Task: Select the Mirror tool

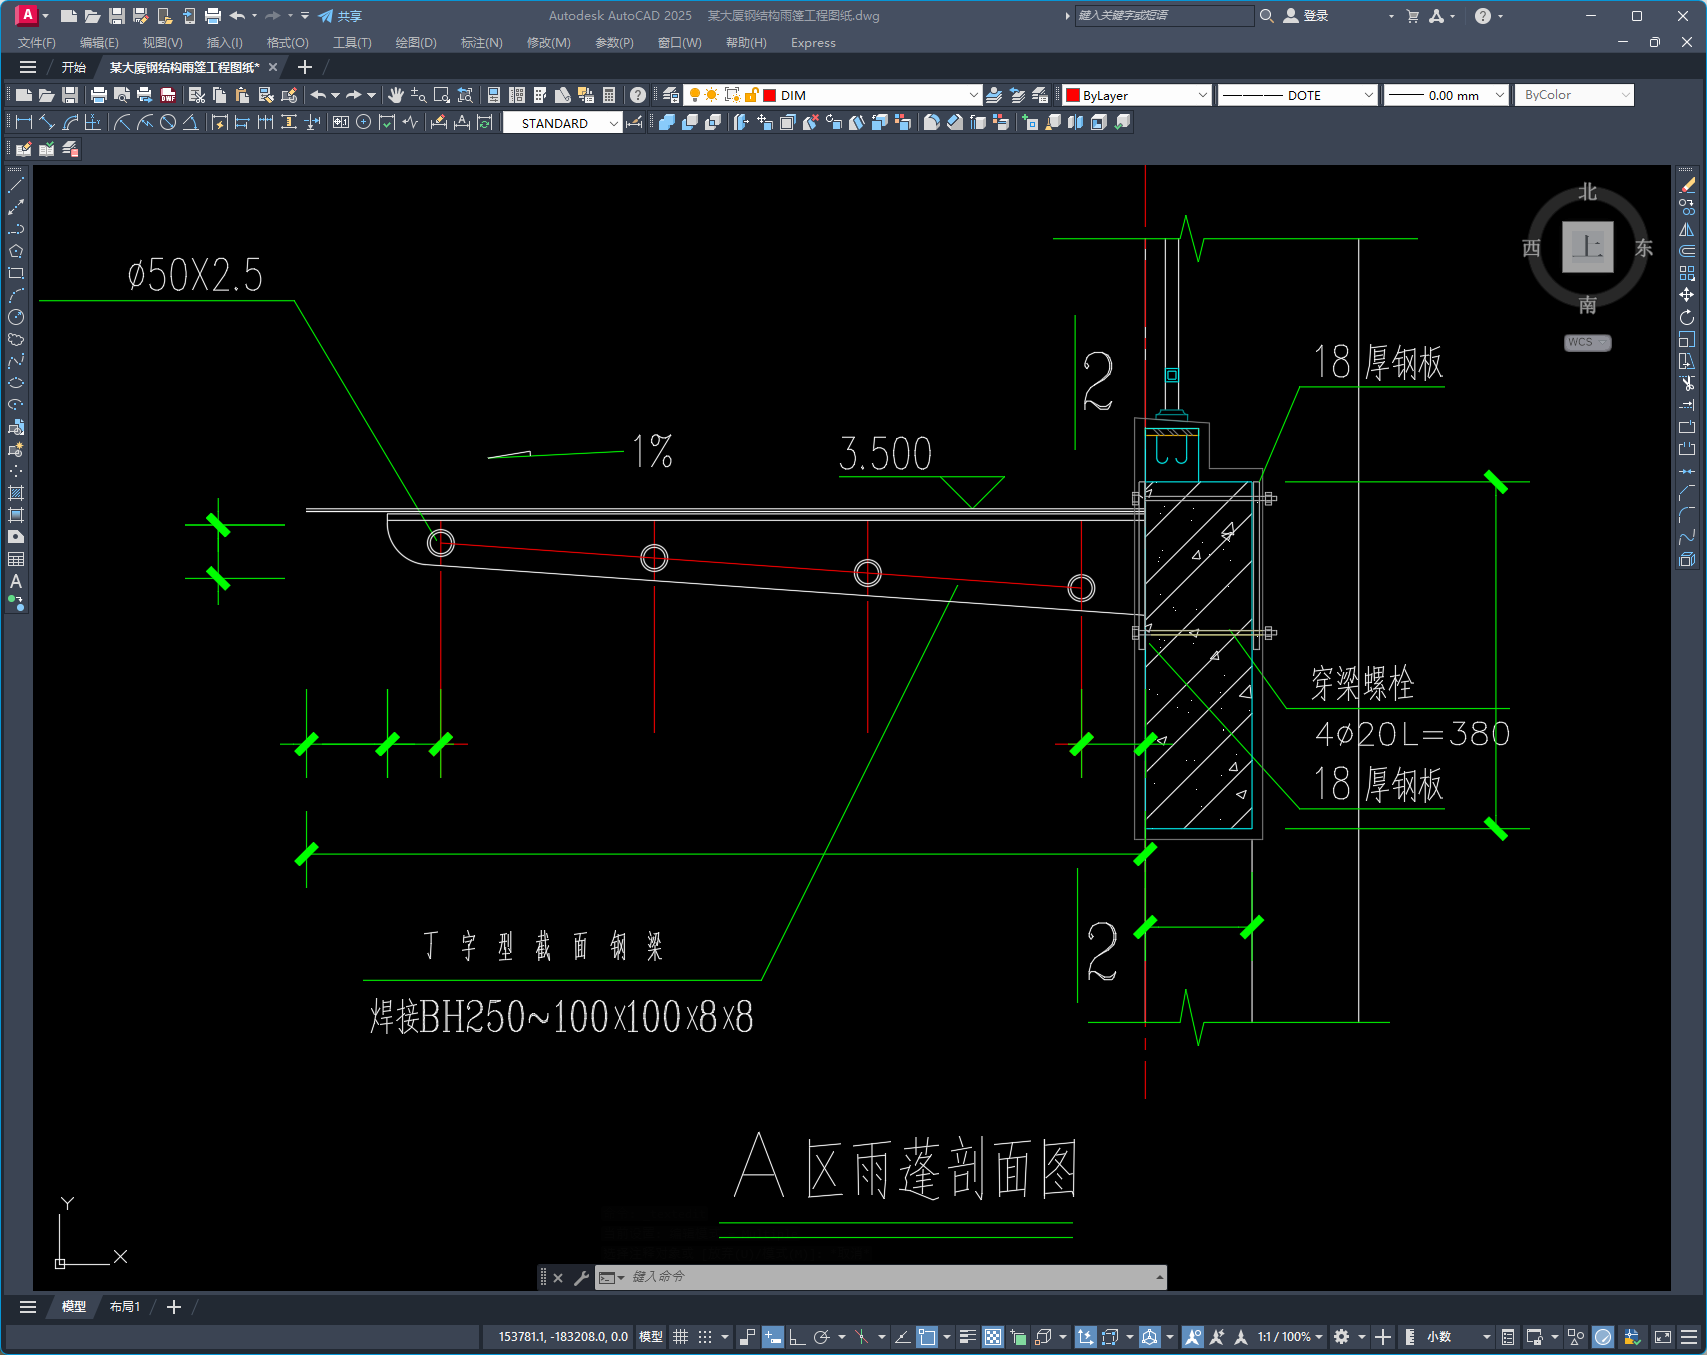Action: point(1687,229)
